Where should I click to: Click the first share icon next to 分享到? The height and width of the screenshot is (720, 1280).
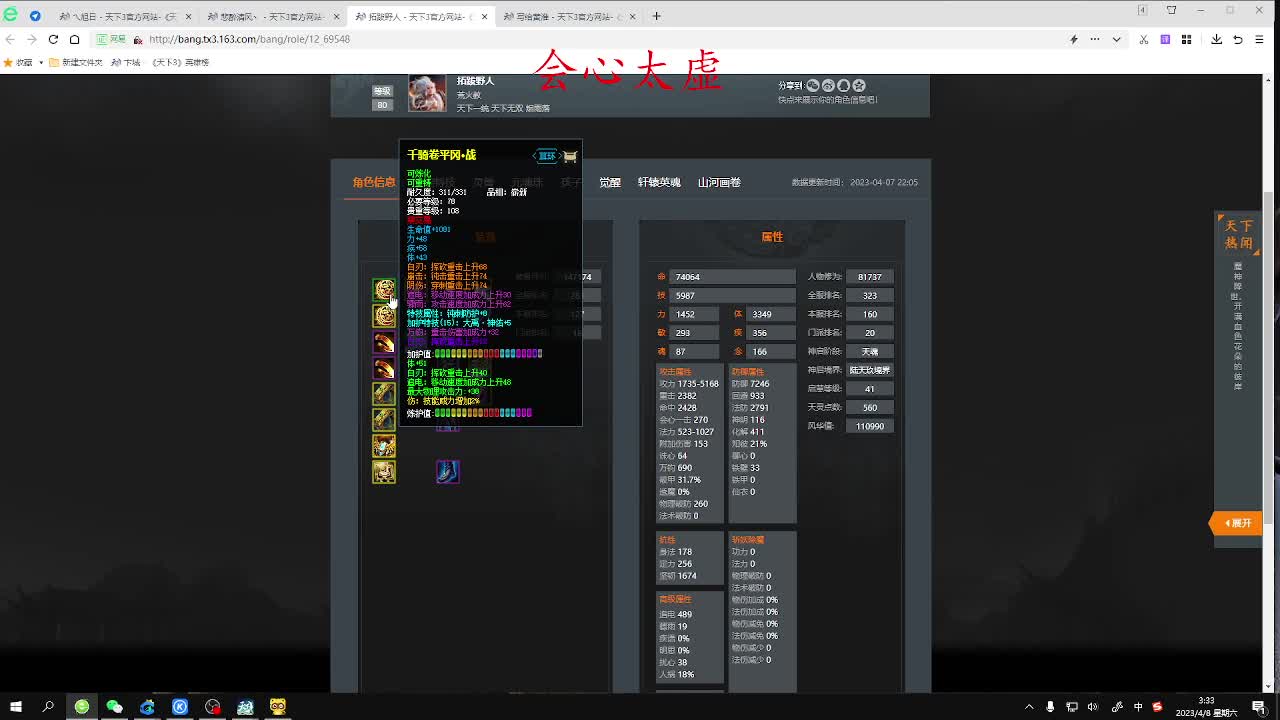coord(813,86)
